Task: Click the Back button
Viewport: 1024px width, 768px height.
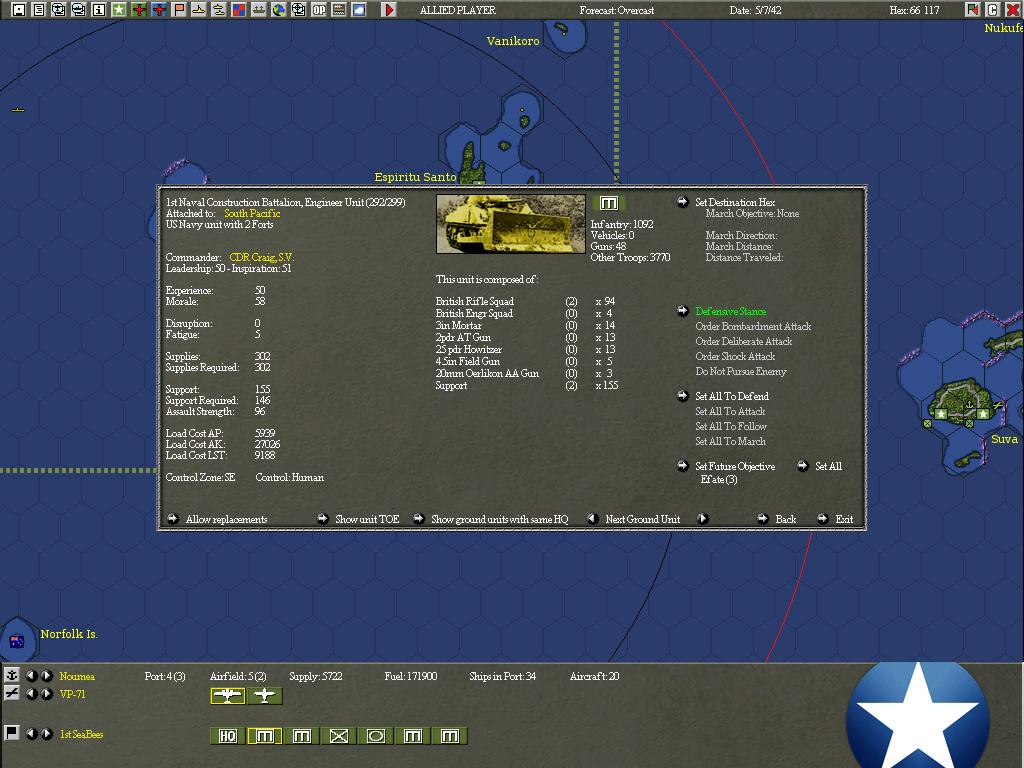Action: 786,520
